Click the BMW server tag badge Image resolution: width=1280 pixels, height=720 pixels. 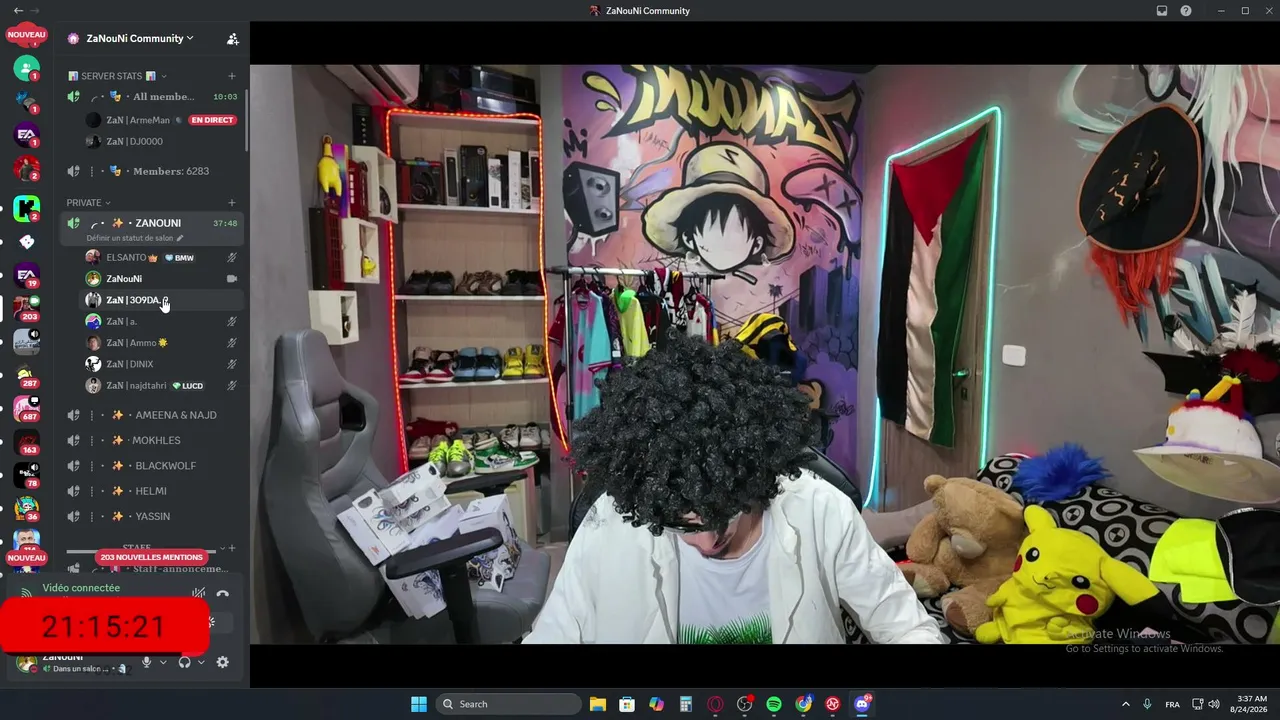pyautogui.click(x=180, y=258)
